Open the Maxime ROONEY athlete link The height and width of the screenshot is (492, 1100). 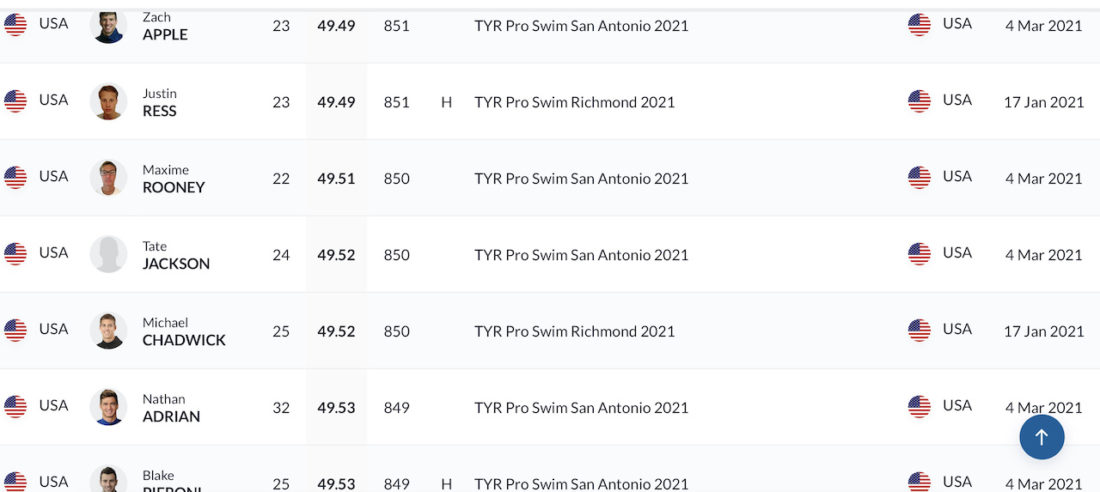coord(173,179)
